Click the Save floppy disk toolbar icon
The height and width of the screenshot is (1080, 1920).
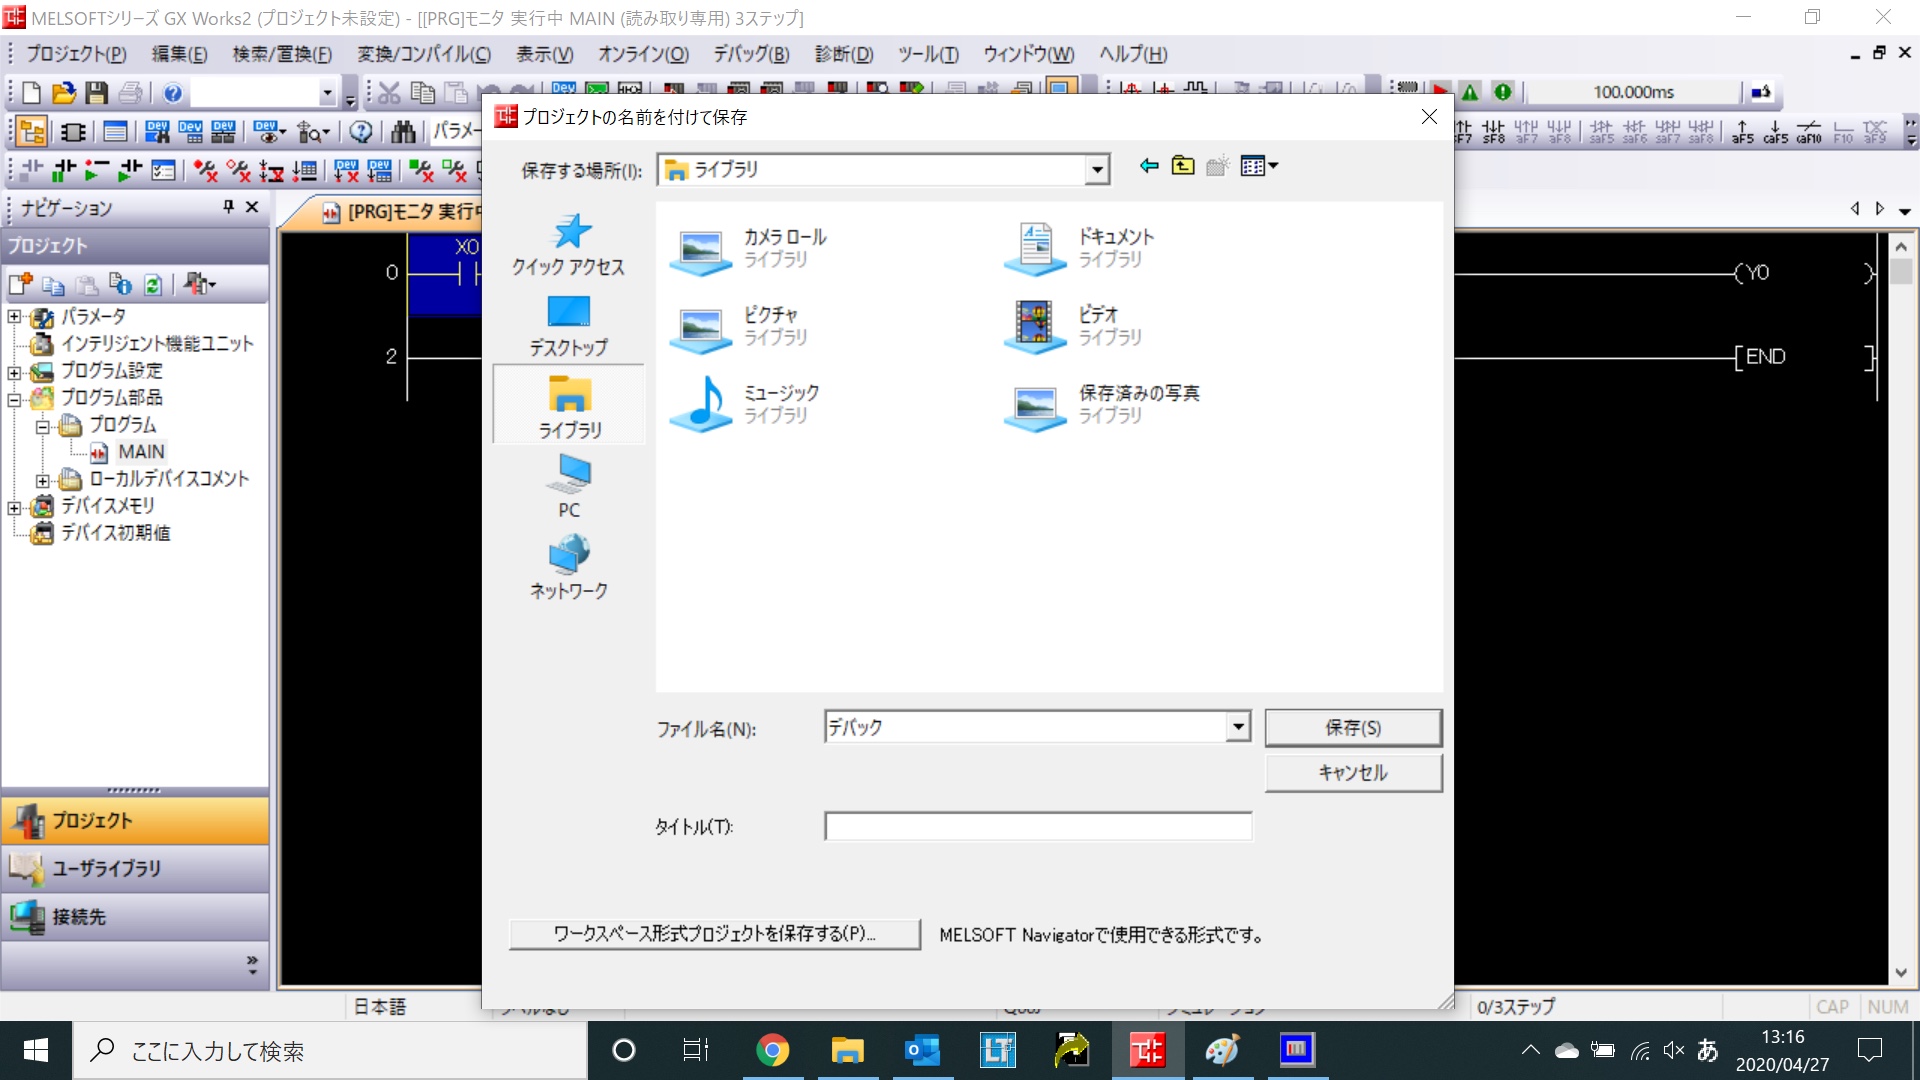point(97,93)
